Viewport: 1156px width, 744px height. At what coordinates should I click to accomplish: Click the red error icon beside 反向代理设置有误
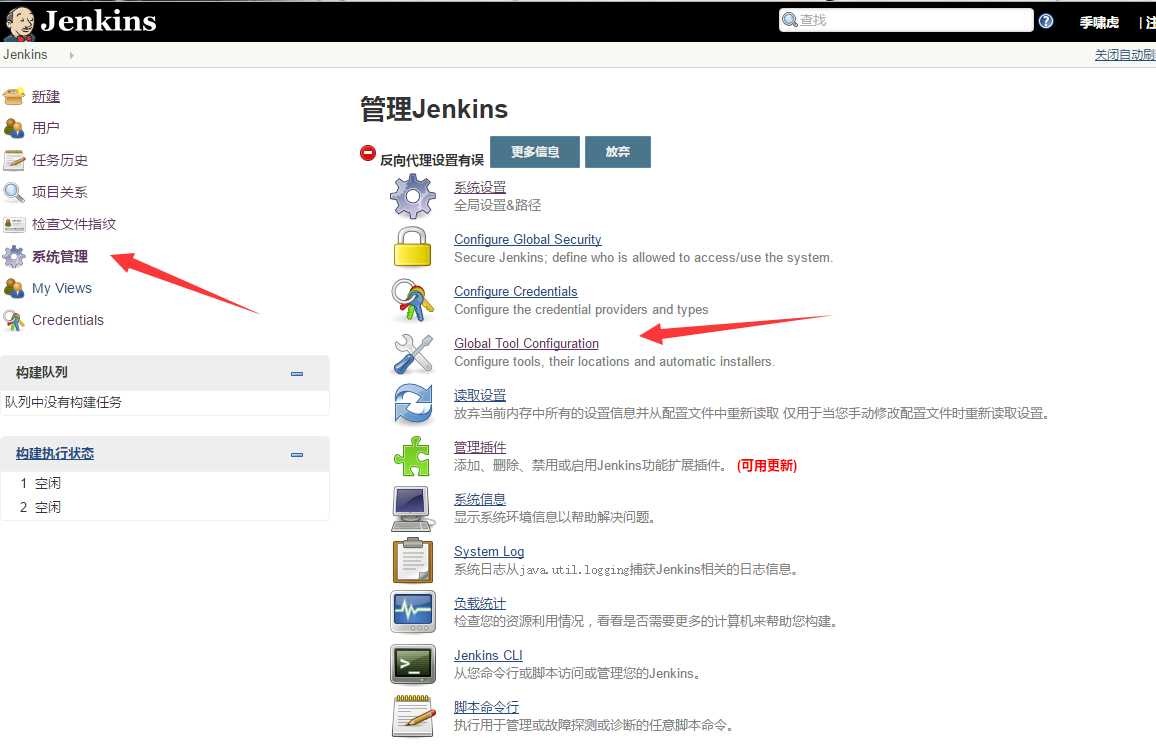click(368, 153)
